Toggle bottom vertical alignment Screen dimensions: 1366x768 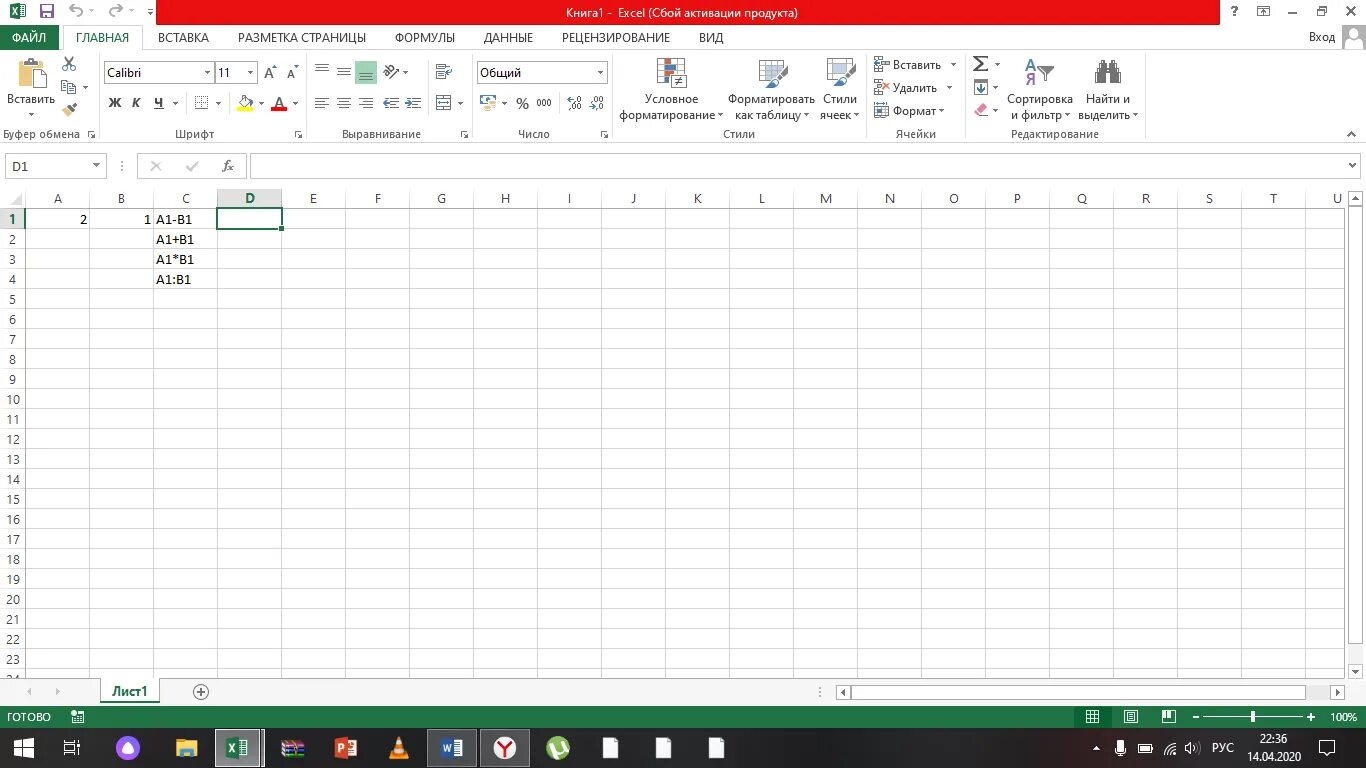coord(366,72)
